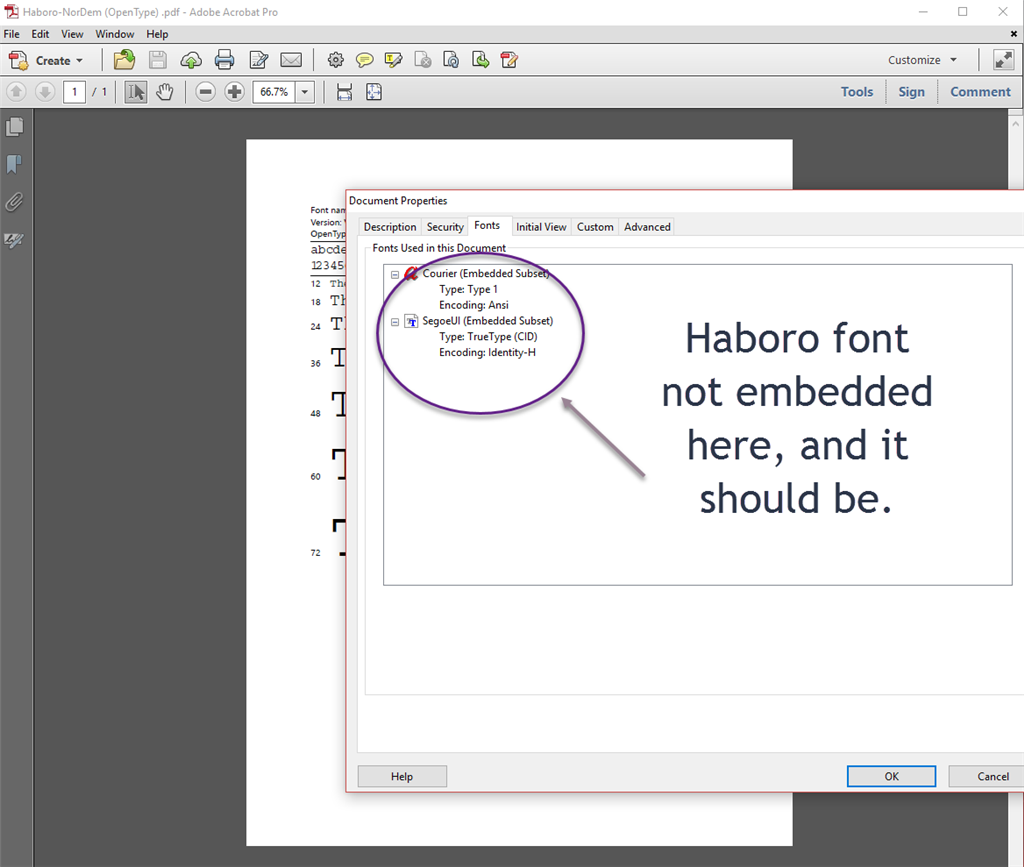Open Preferences gear icon
The image size is (1024, 867).
(x=336, y=60)
